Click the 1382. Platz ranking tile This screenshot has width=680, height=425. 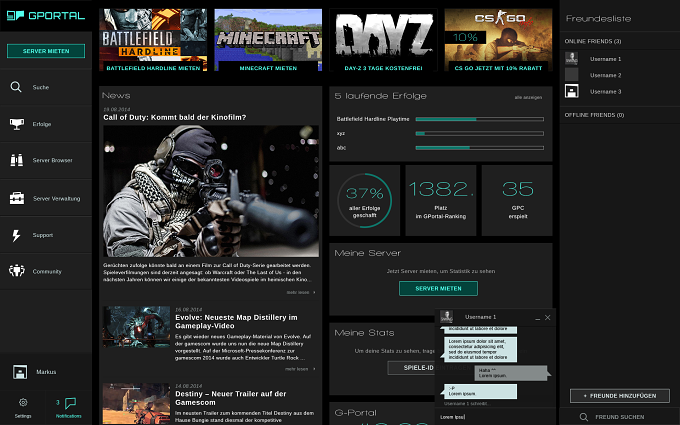[441, 200]
